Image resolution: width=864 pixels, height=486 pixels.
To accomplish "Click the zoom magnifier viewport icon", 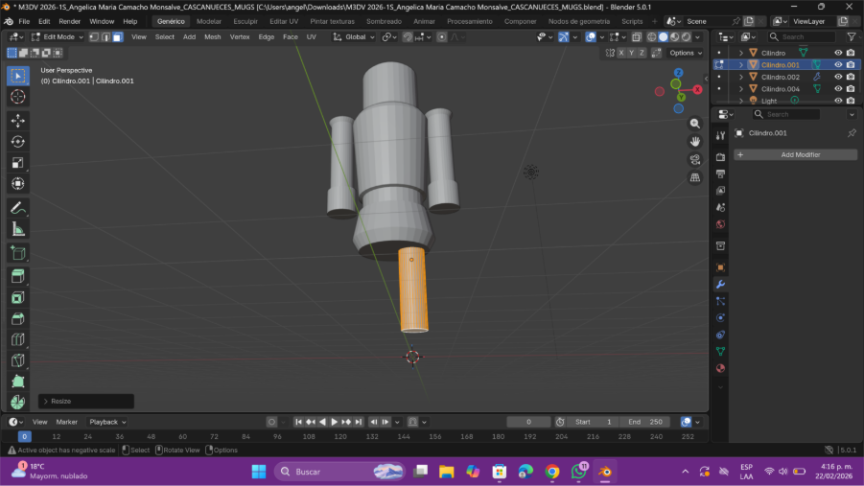I will (695, 124).
